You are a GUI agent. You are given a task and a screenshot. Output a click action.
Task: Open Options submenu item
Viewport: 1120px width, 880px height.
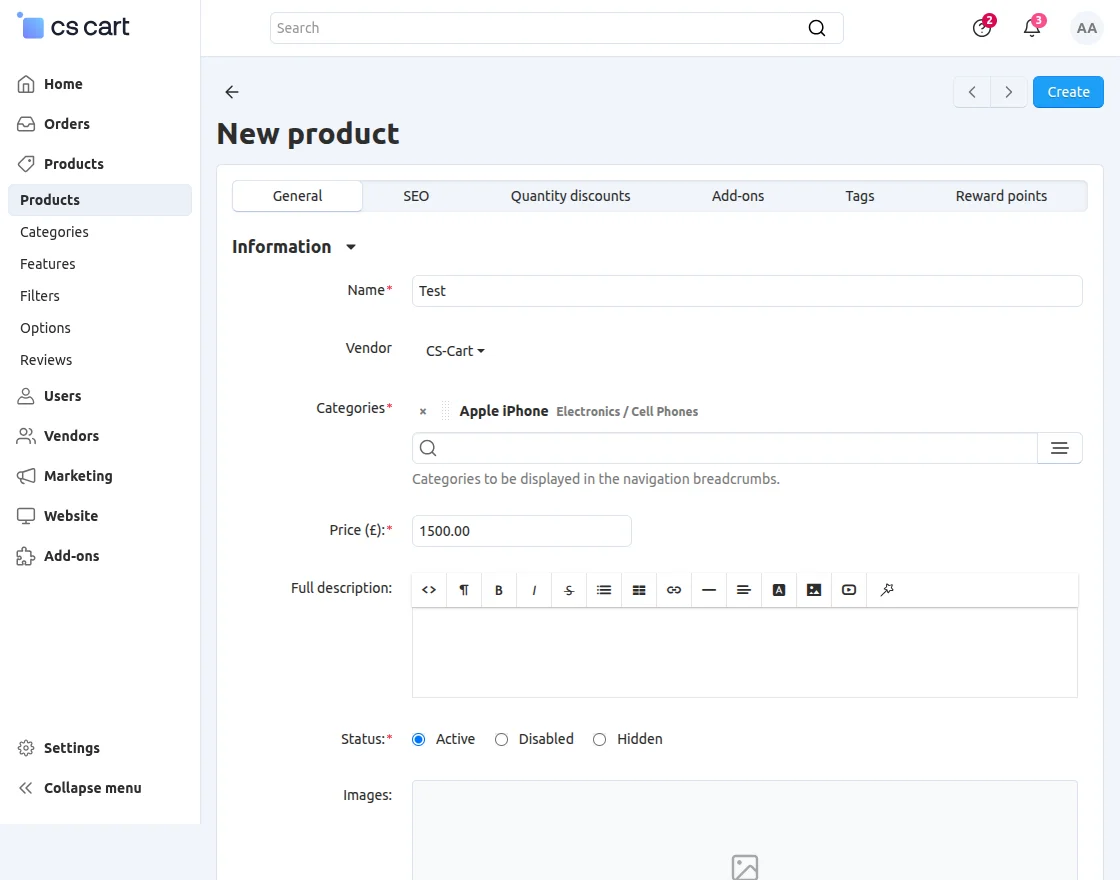click(45, 328)
